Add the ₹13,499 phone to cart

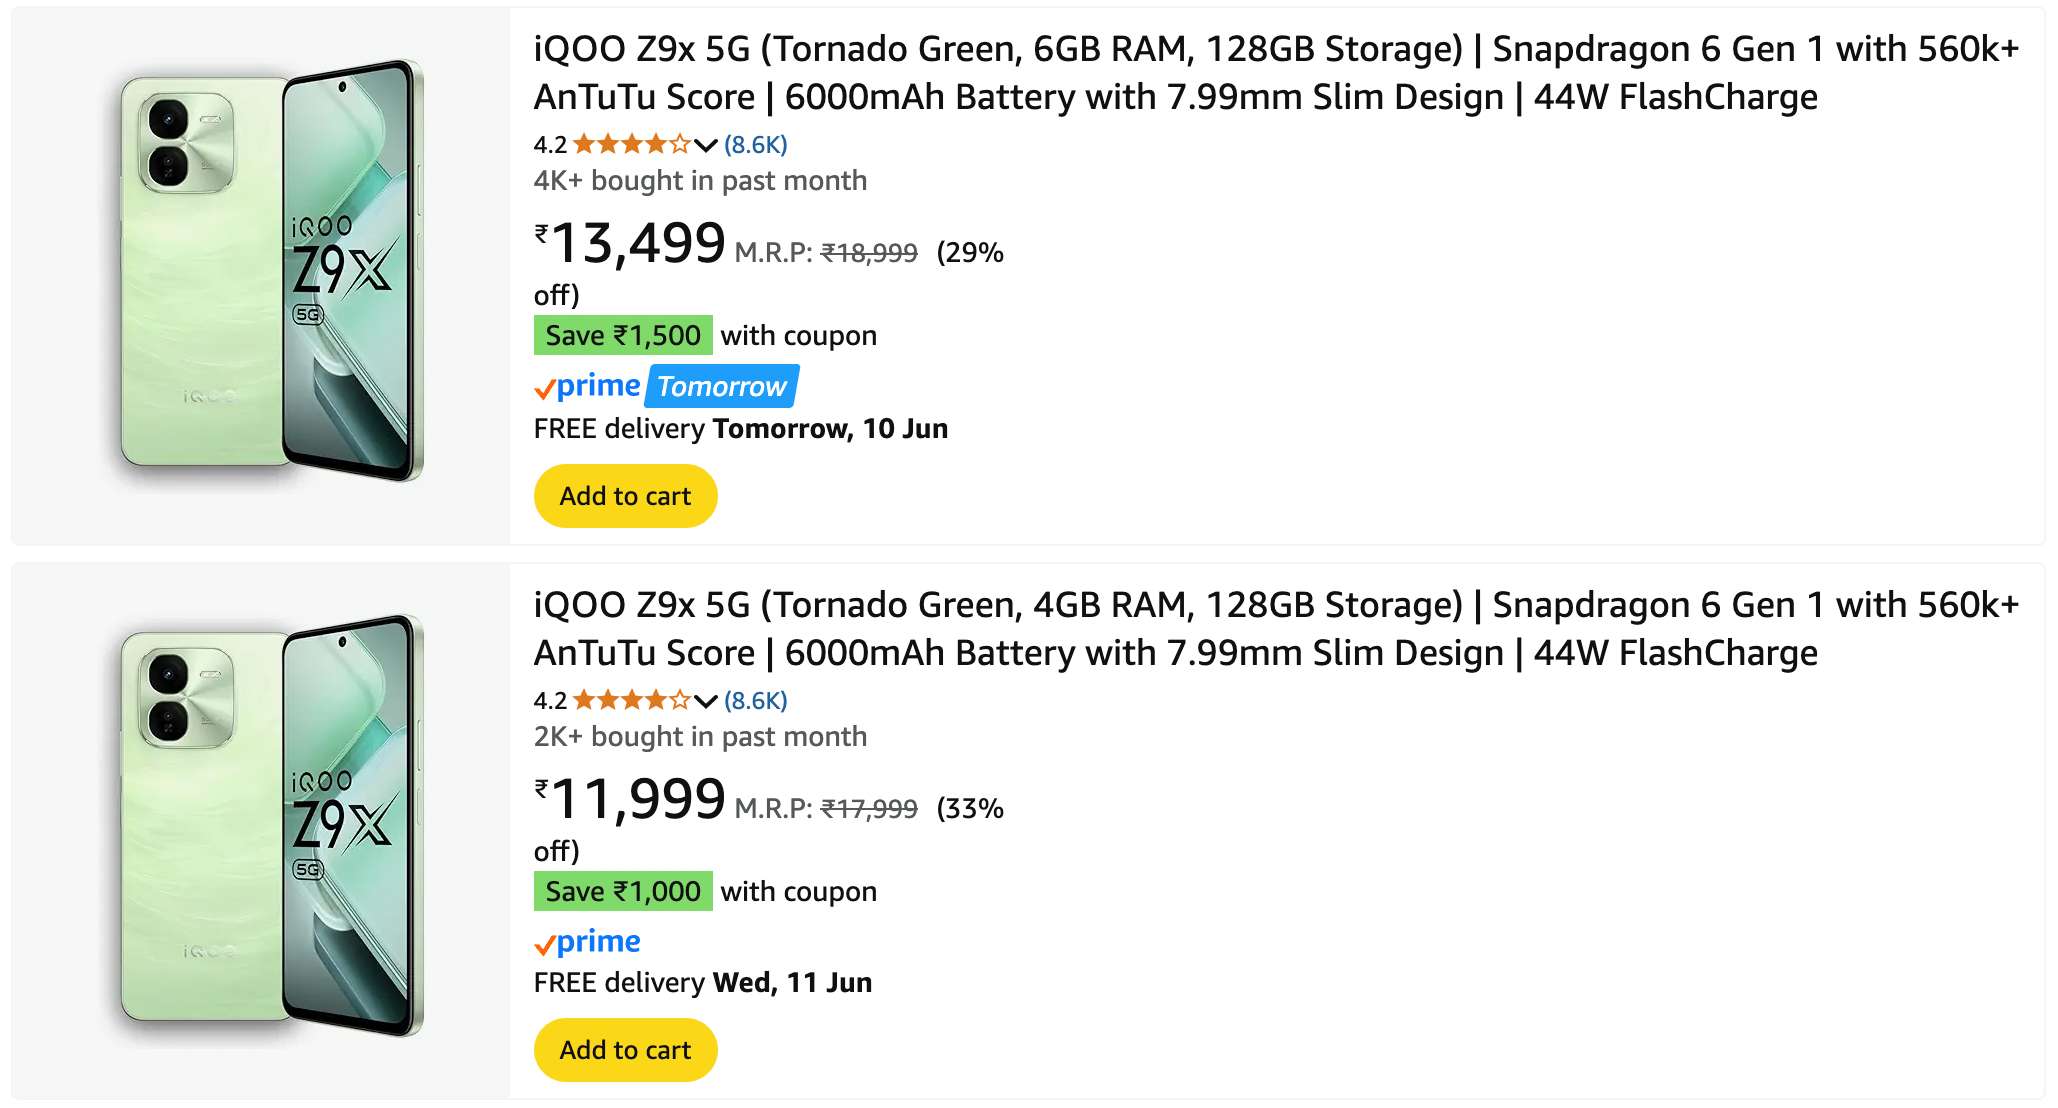[x=626, y=496]
